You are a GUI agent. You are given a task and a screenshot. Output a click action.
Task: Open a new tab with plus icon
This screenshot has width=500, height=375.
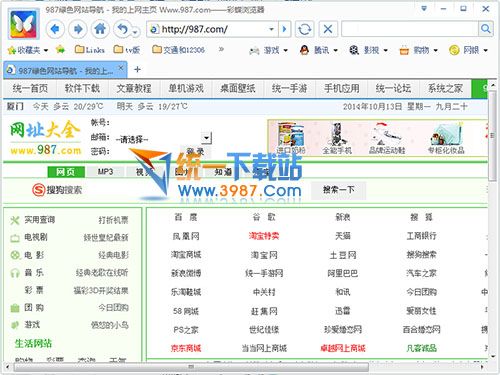coord(137,69)
